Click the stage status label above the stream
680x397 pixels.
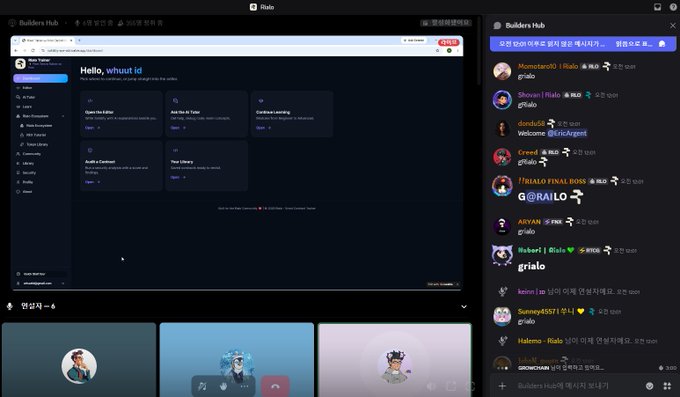click(x=446, y=23)
